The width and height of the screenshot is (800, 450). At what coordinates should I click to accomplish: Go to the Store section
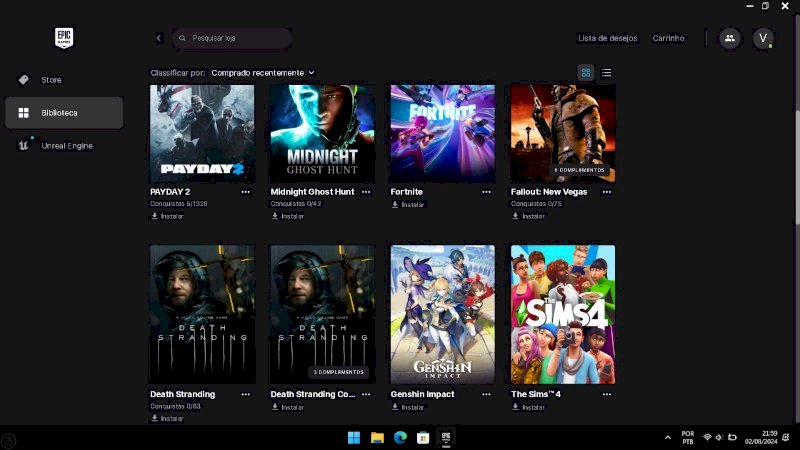[x=51, y=80]
